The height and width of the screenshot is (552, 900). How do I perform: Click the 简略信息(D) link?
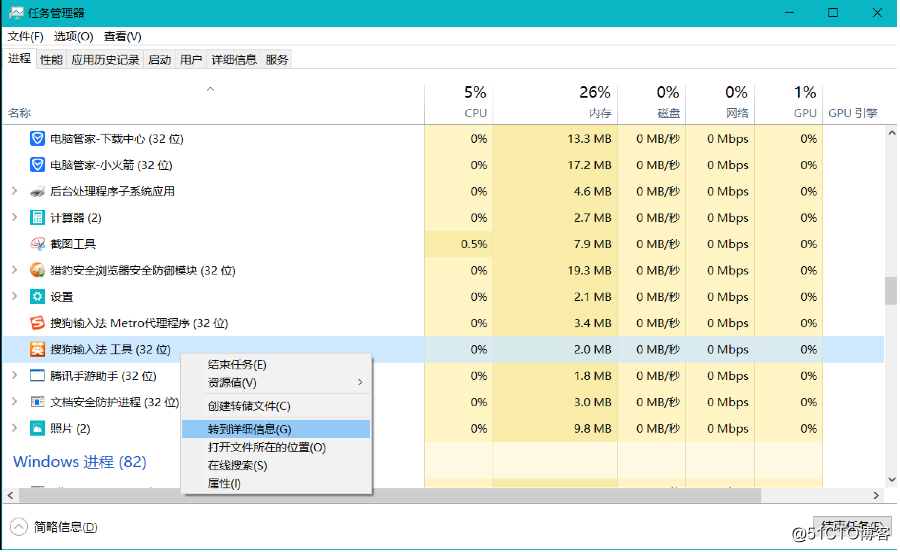point(65,527)
